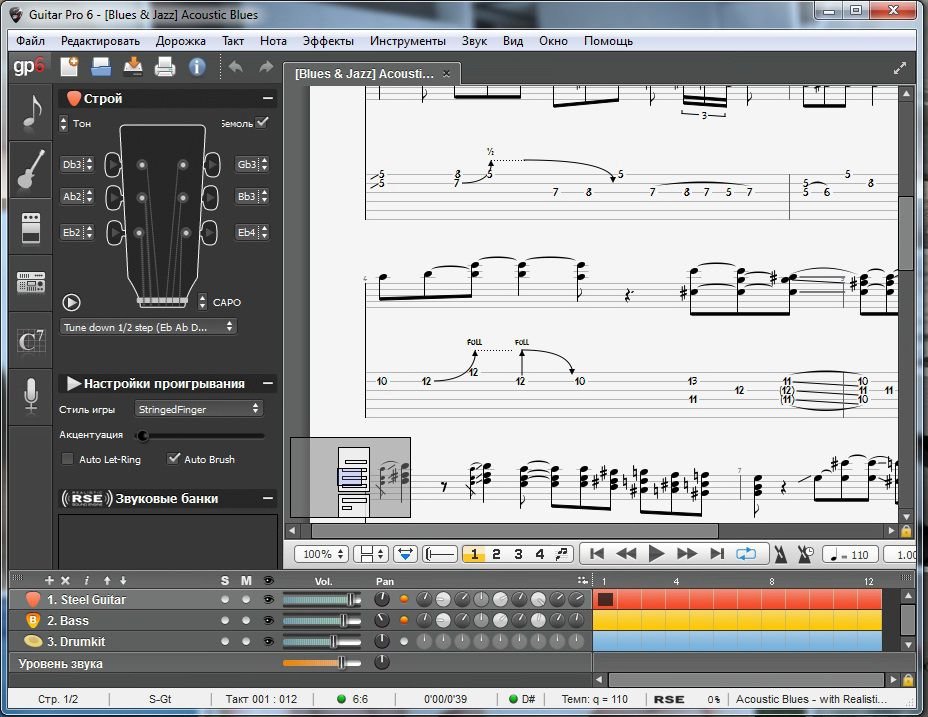Mute the Bass track
928x717 pixels.
tap(246, 620)
